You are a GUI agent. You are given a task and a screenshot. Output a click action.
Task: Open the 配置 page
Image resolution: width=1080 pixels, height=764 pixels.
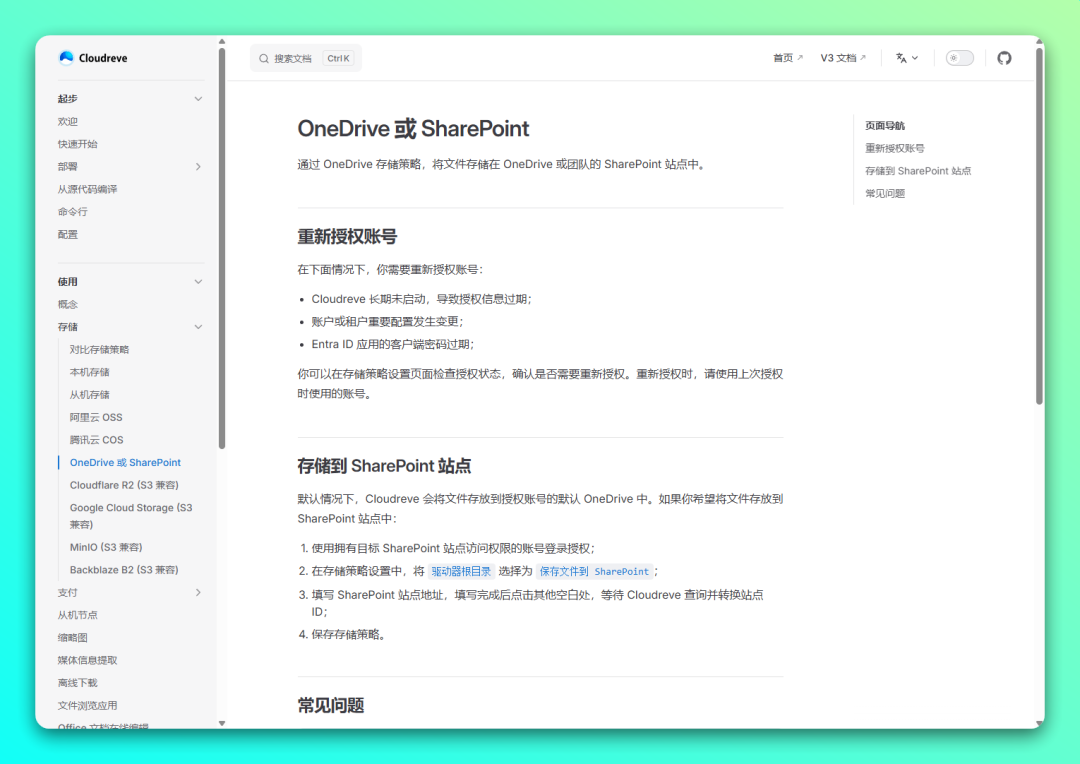(x=68, y=234)
